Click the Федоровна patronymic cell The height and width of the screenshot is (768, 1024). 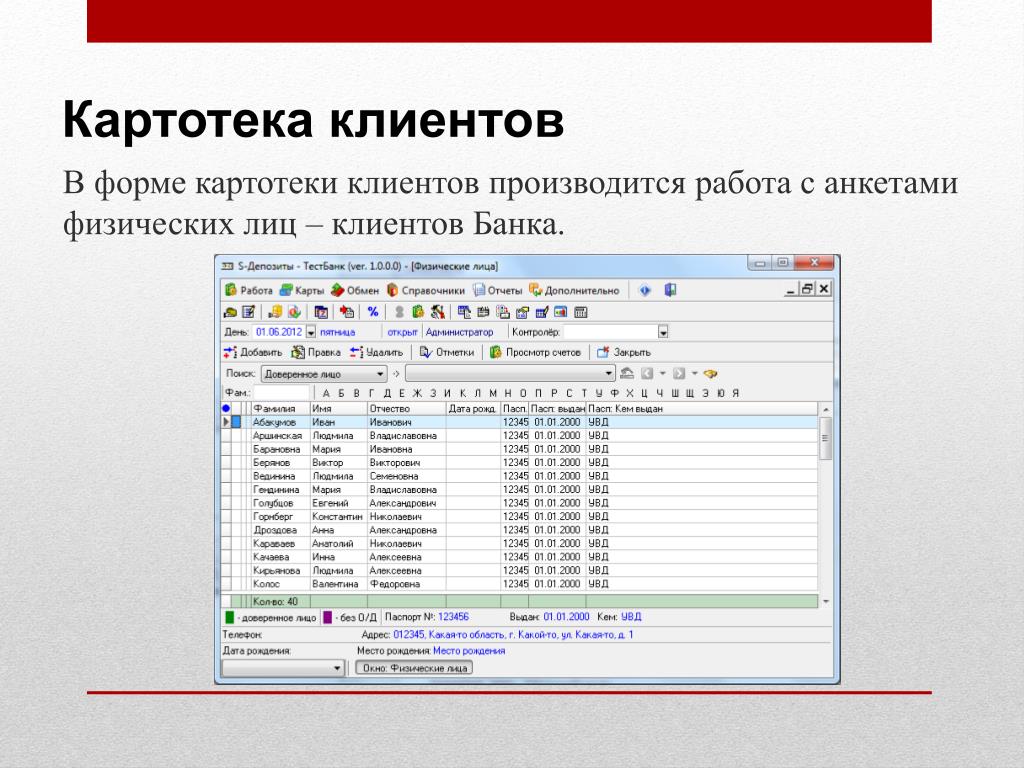406,584
